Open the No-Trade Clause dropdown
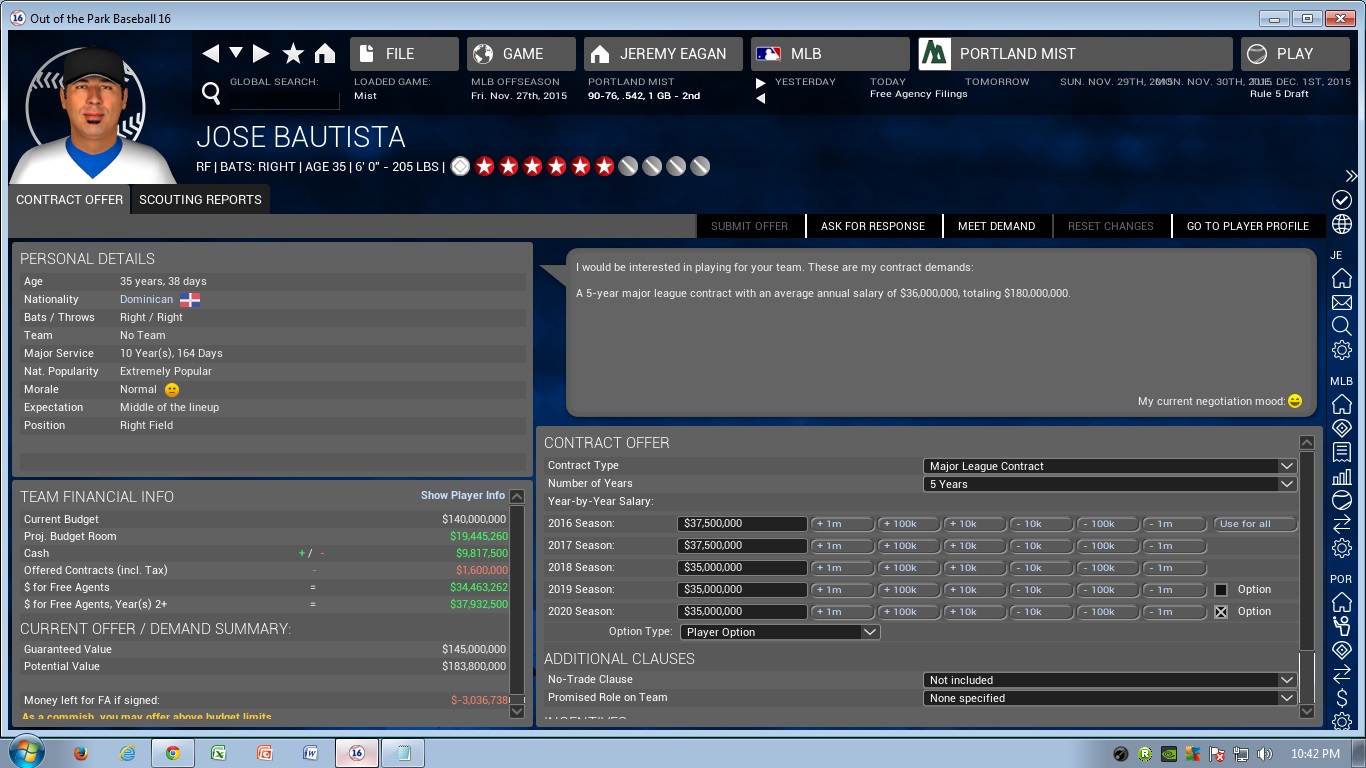Screen dimensions: 1366x768 (x=1110, y=680)
